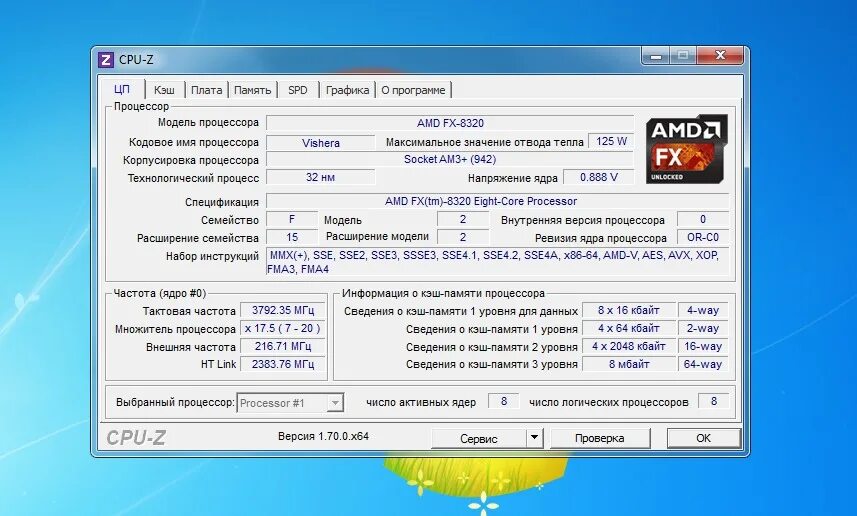Select the 4 x 2048 кбайт L2 value
Viewport: 857px width, 516px height.
pyautogui.click(x=629, y=347)
